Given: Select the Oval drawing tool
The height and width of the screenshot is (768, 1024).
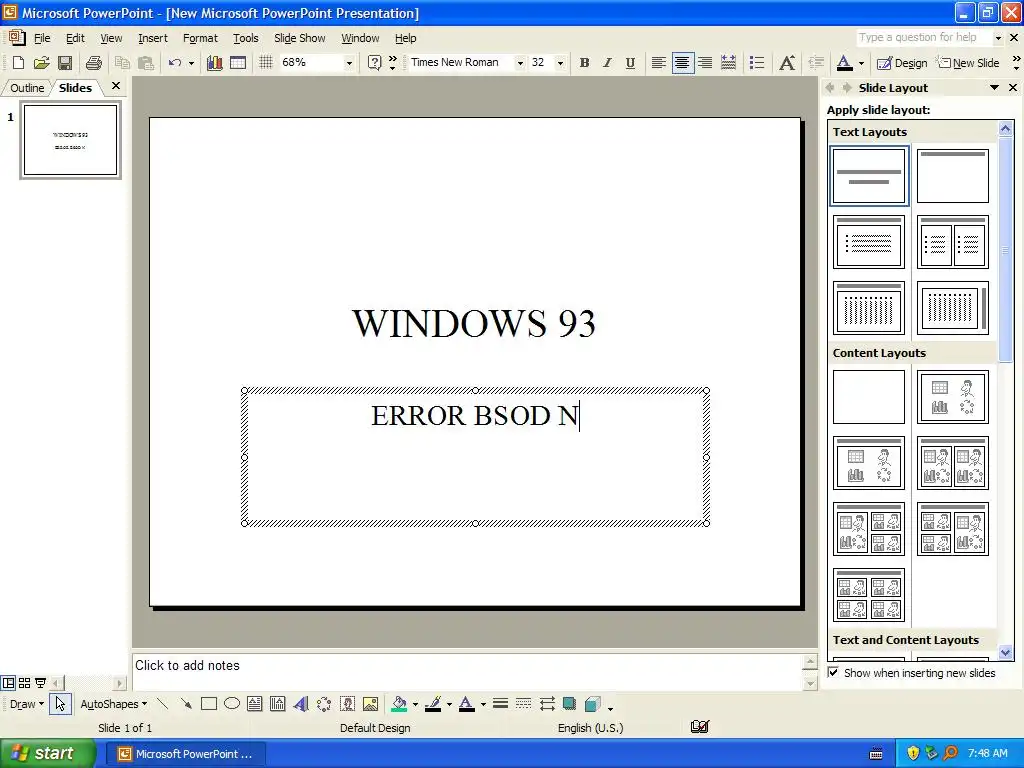Looking at the screenshot, I should 232,703.
